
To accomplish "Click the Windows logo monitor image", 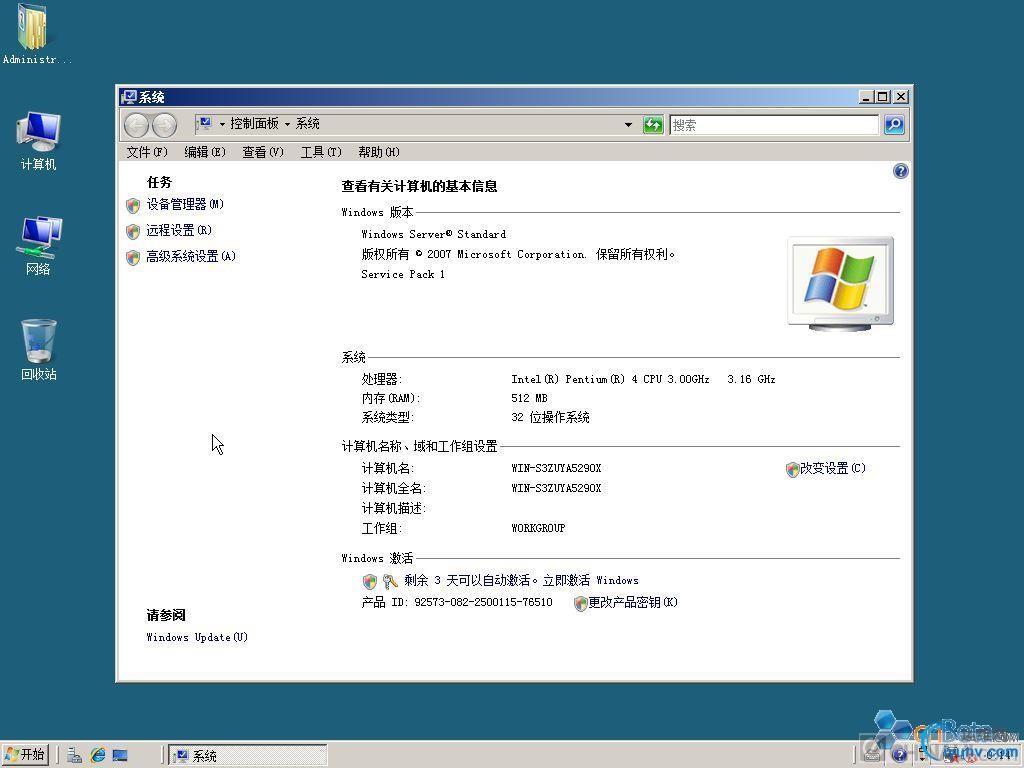I will tap(840, 284).
